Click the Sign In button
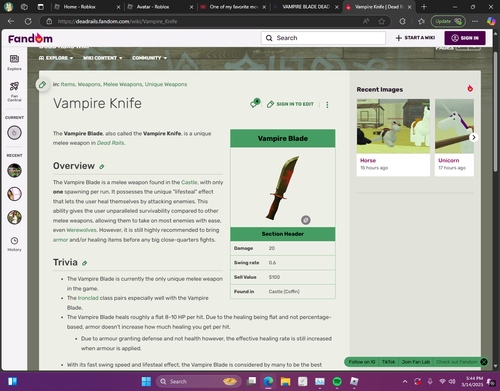 click(465, 38)
